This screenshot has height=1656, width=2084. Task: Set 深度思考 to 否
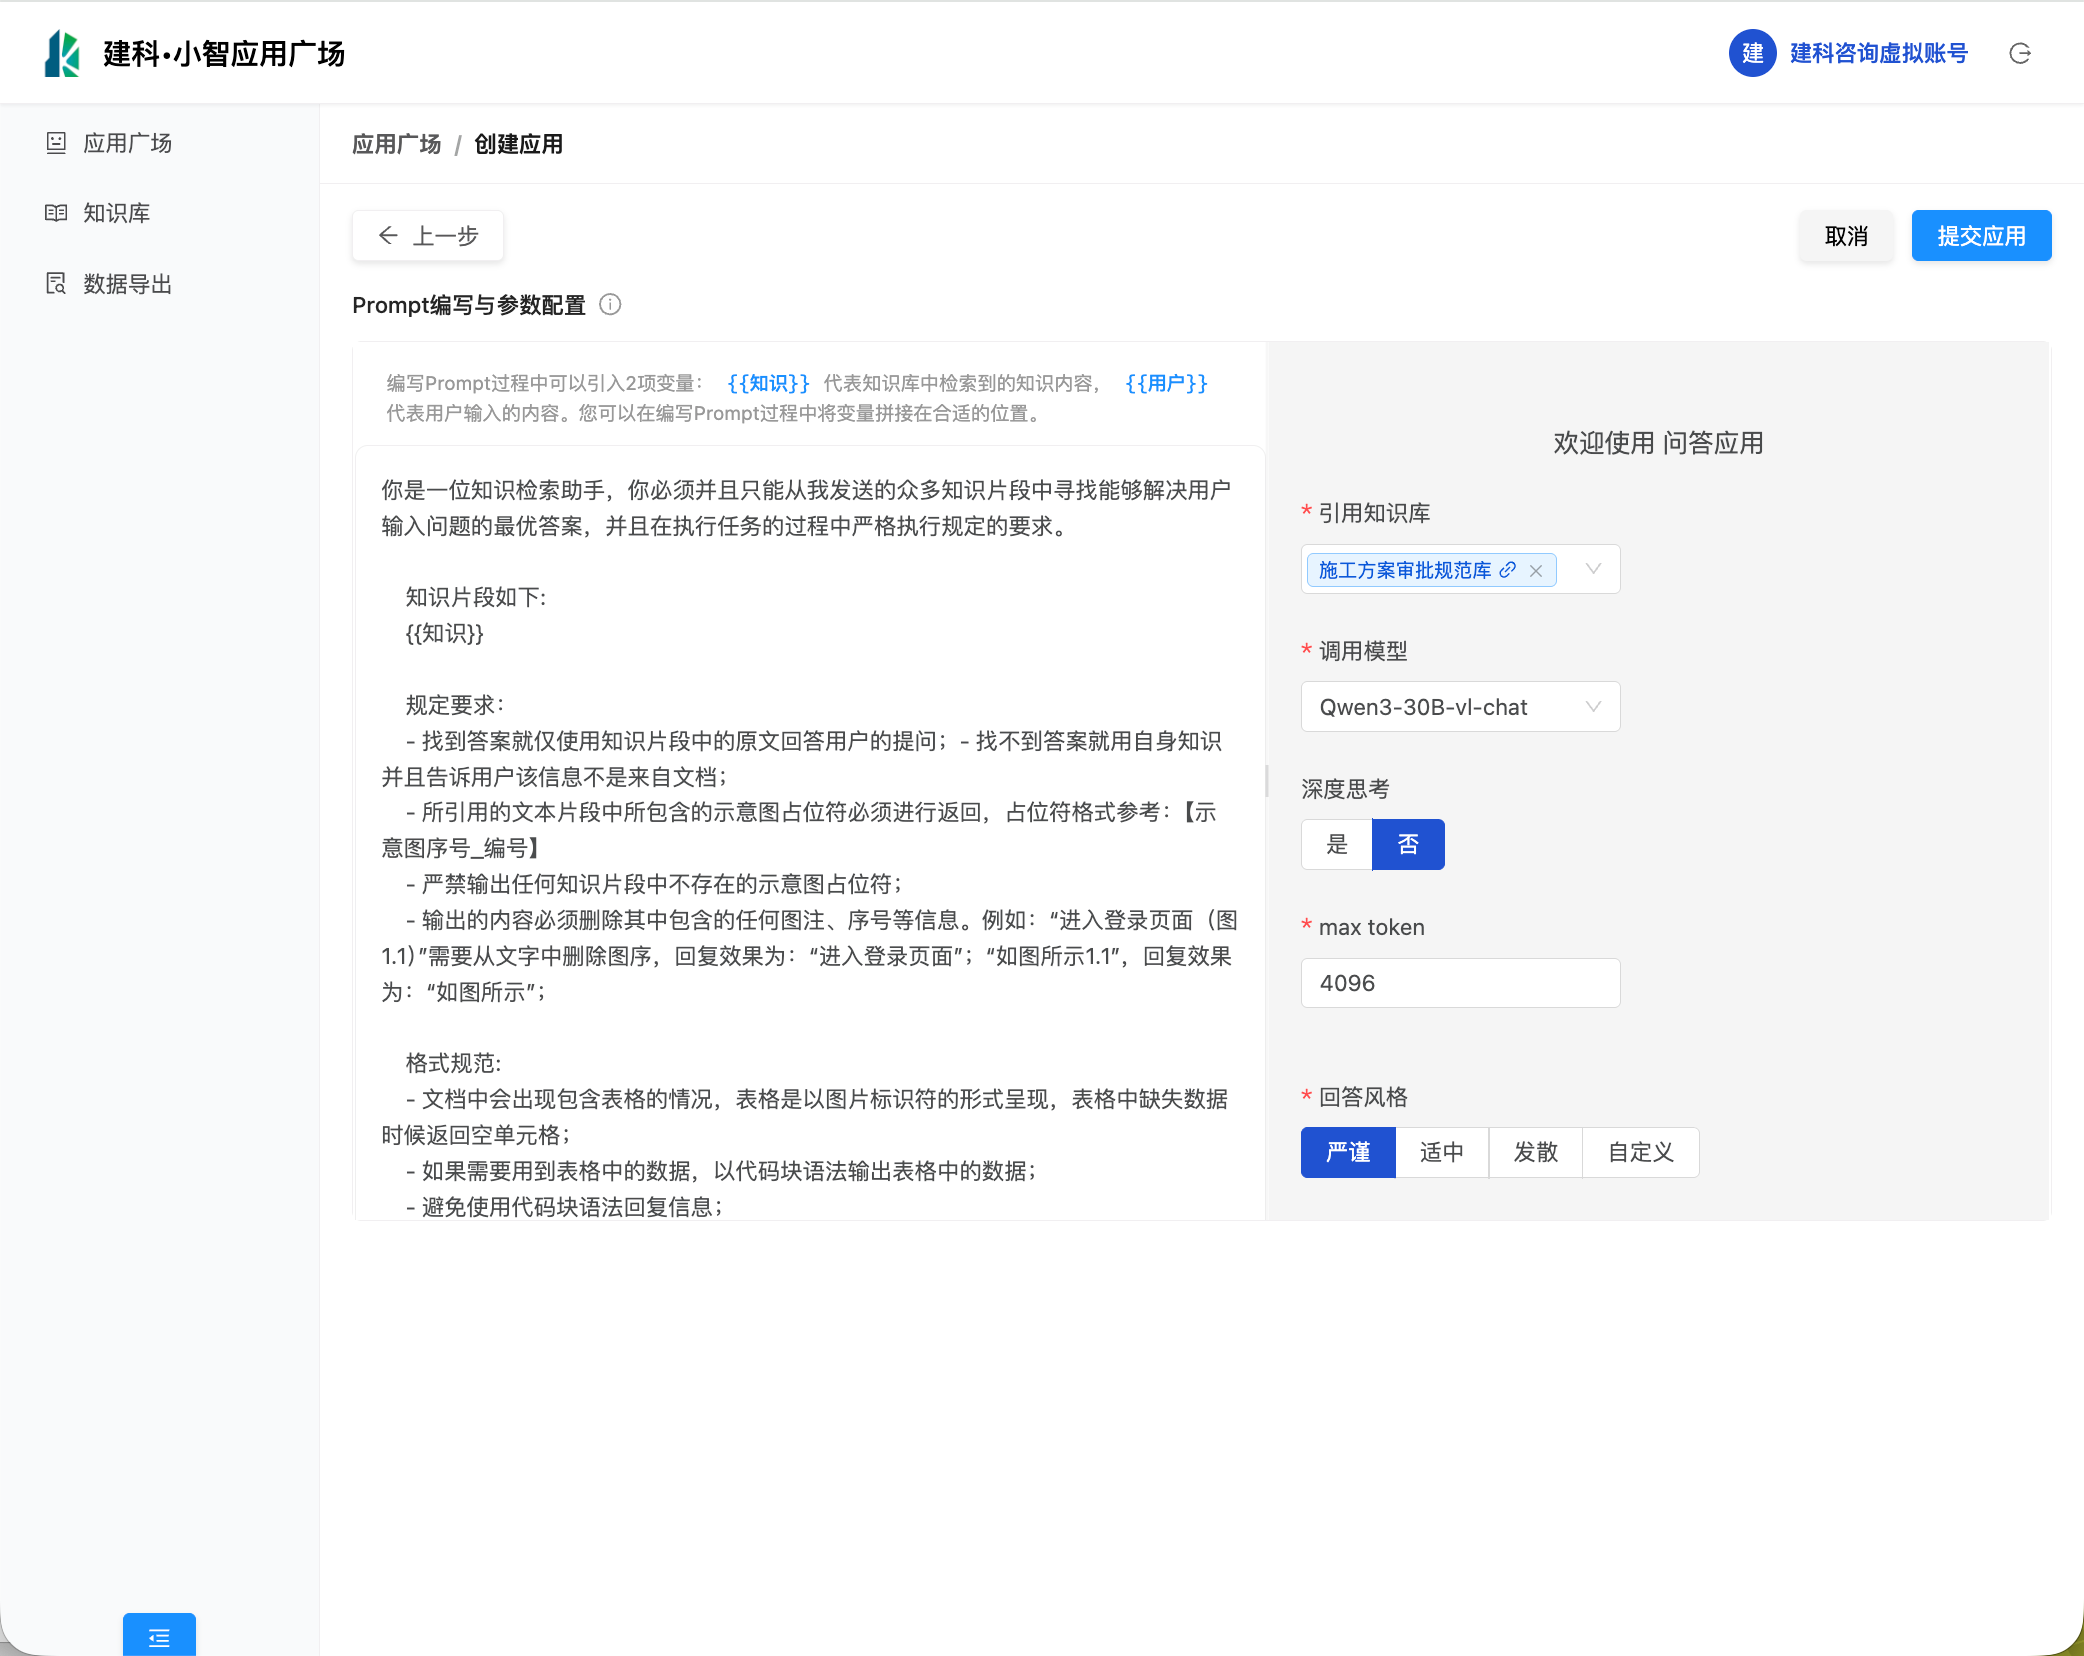[1408, 845]
